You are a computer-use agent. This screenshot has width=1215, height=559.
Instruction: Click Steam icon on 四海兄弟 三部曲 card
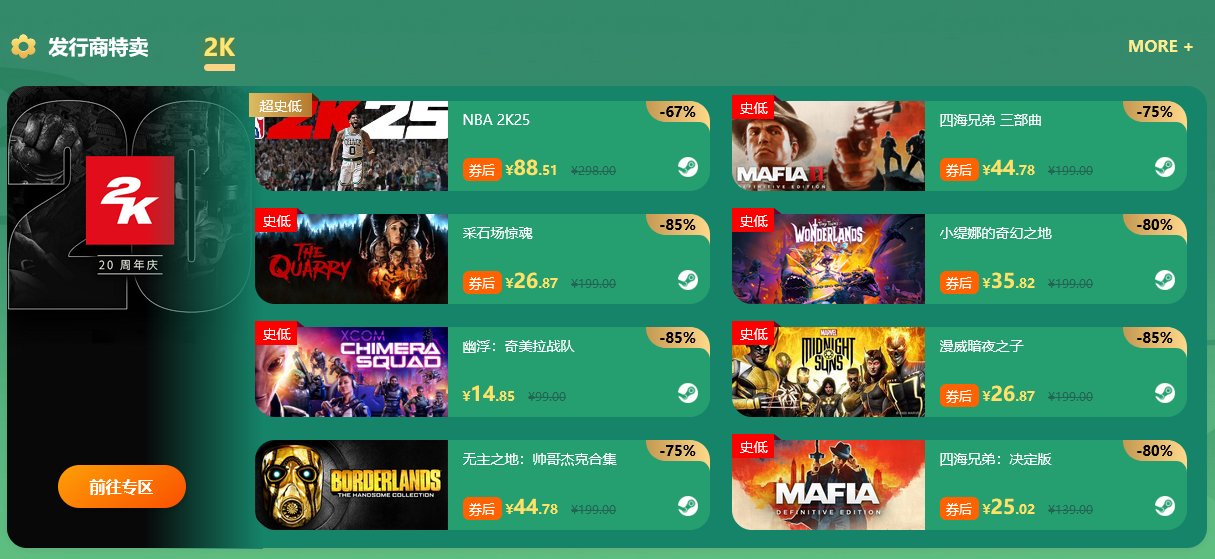point(1164,167)
